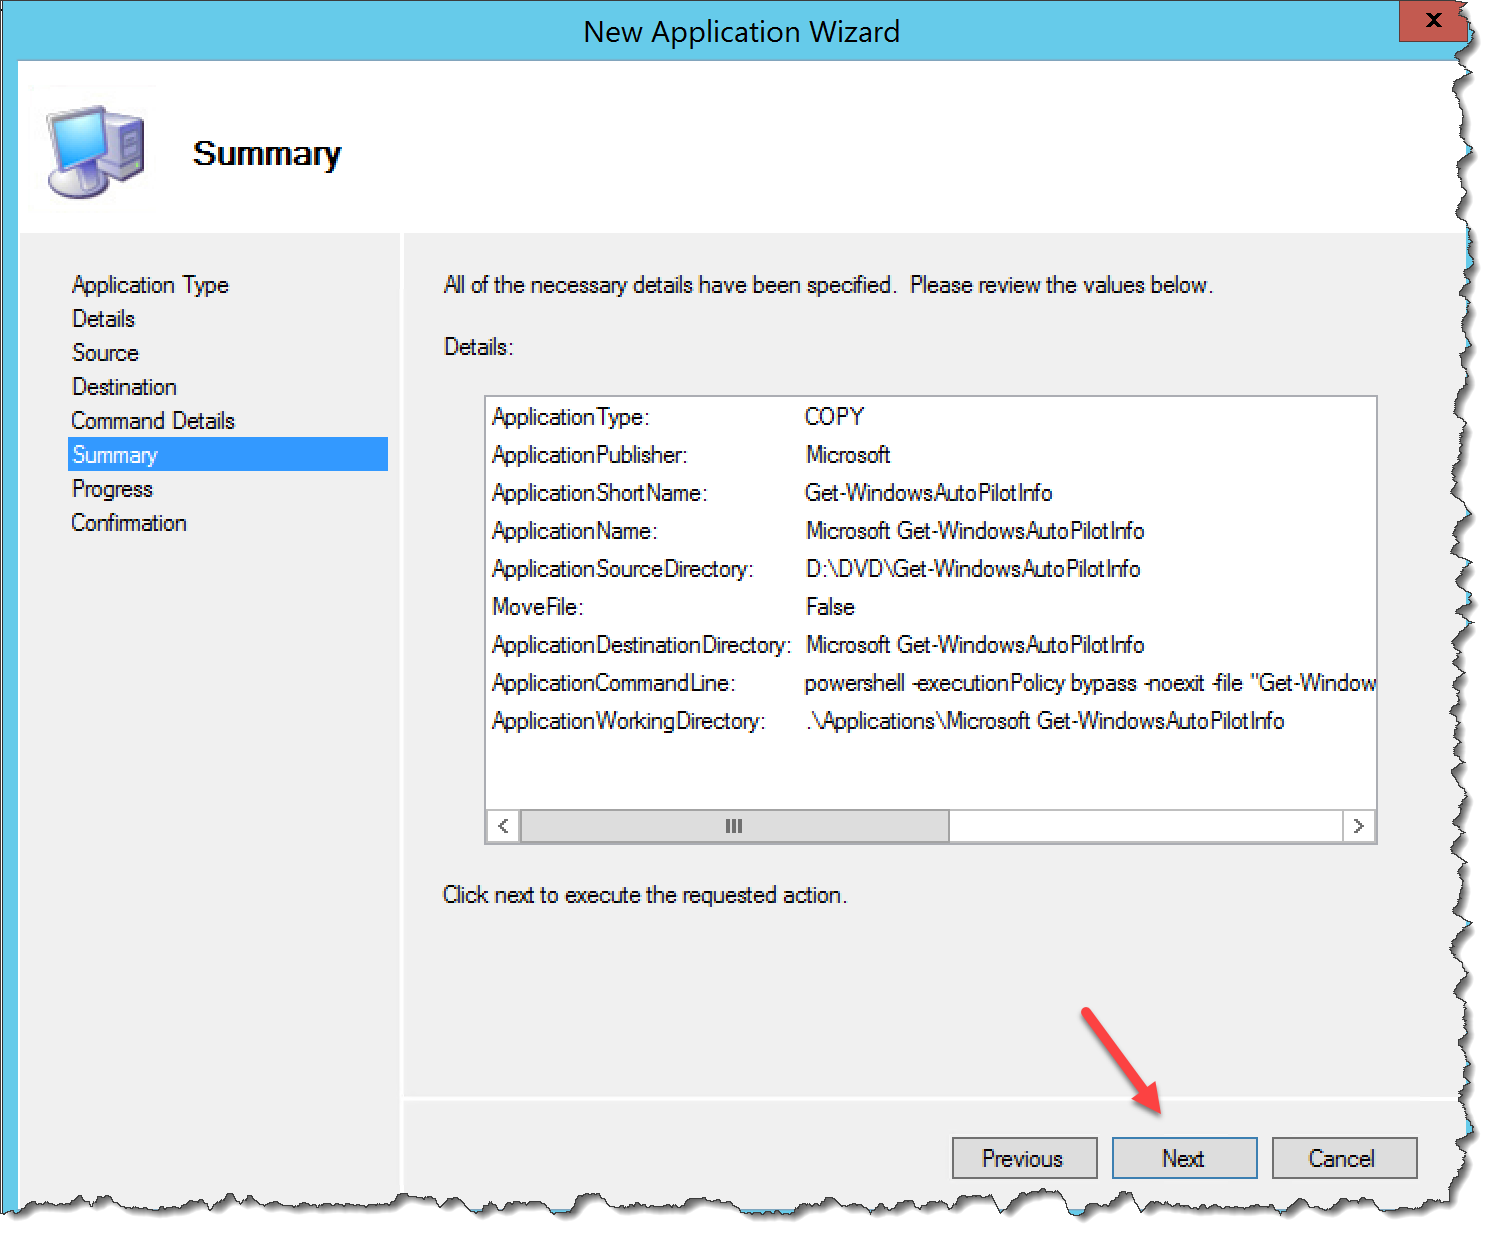Click the Previous button
1496x1238 pixels.
coord(1024,1158)
